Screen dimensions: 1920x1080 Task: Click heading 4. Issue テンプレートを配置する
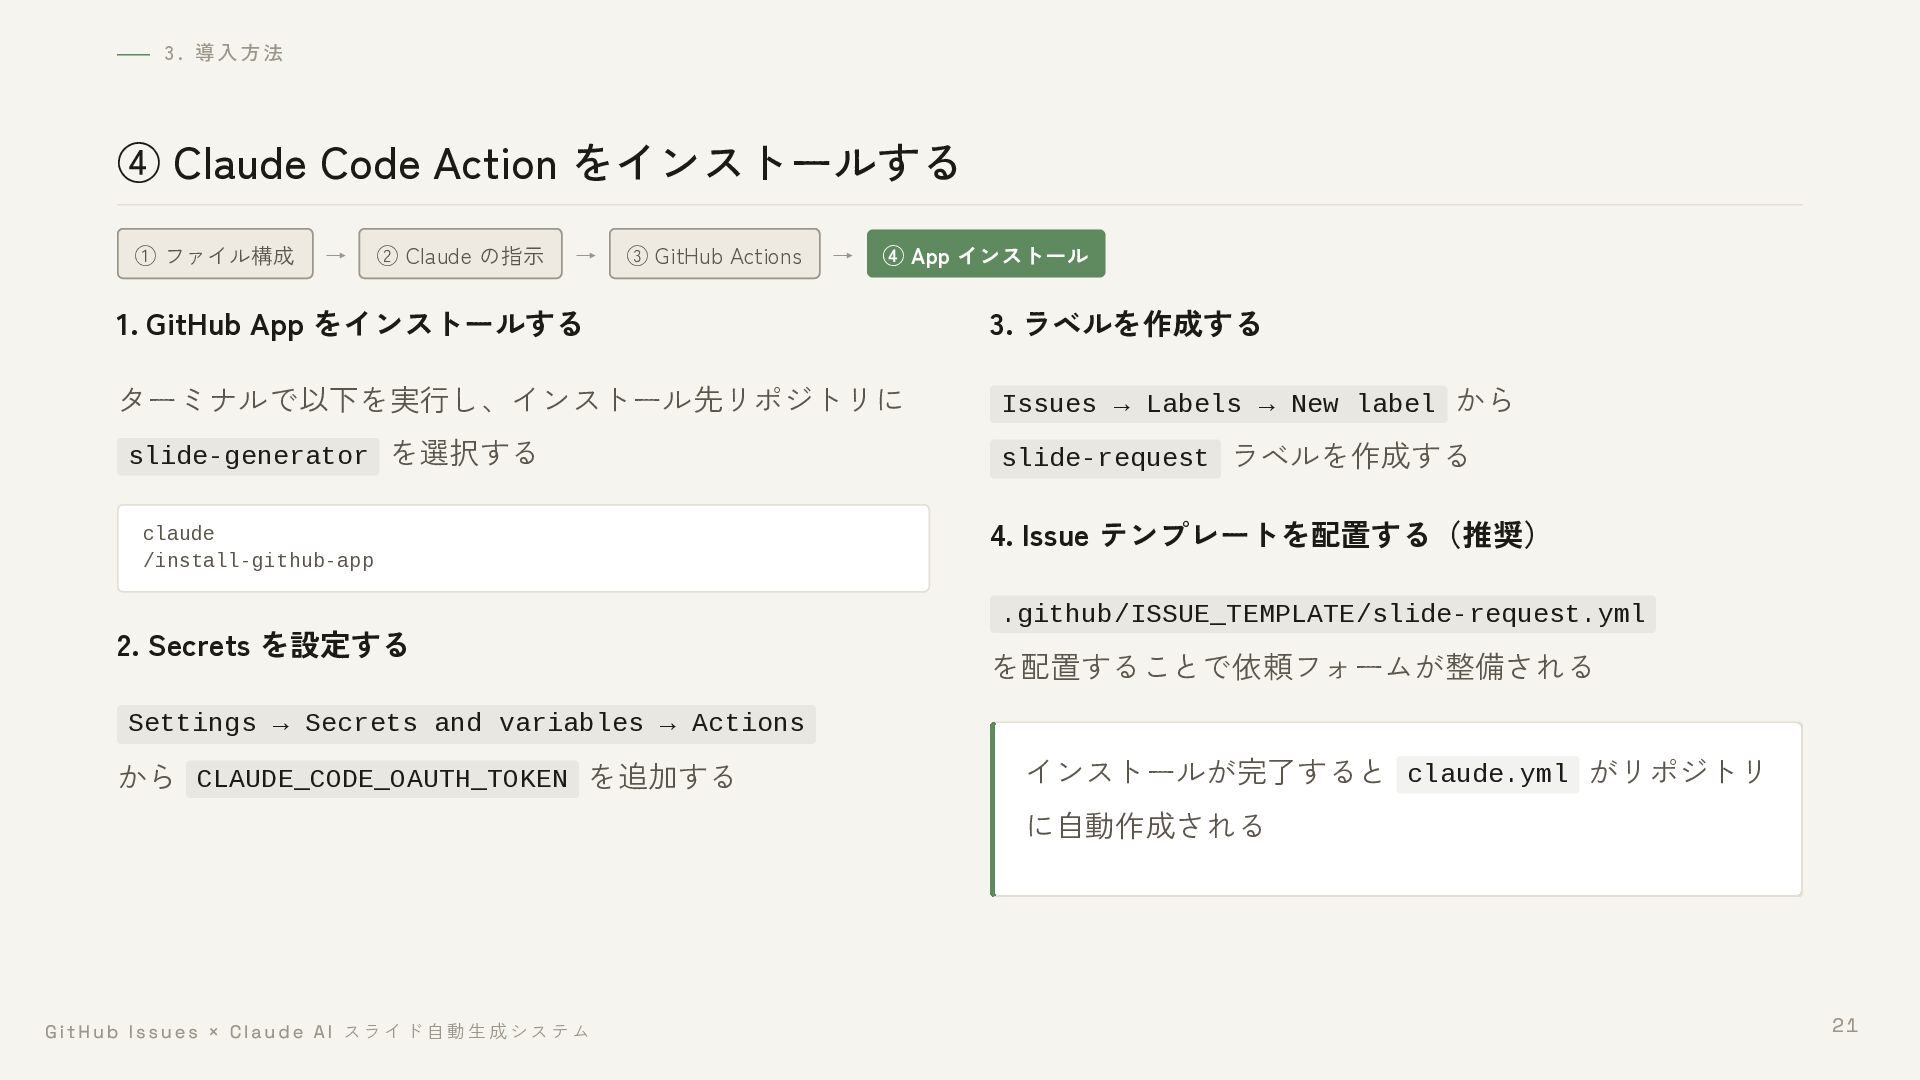[x=1267, y=535]
